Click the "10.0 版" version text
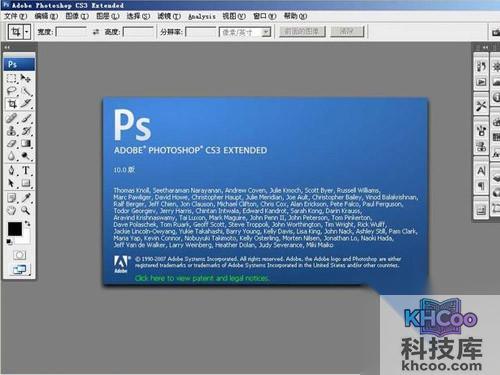500x375 pixels. click(x=124, y=170)
